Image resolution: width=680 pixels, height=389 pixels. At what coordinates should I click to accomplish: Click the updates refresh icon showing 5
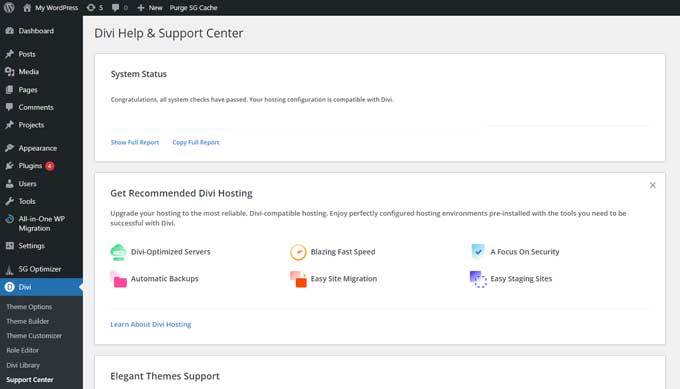pos(91,7)
